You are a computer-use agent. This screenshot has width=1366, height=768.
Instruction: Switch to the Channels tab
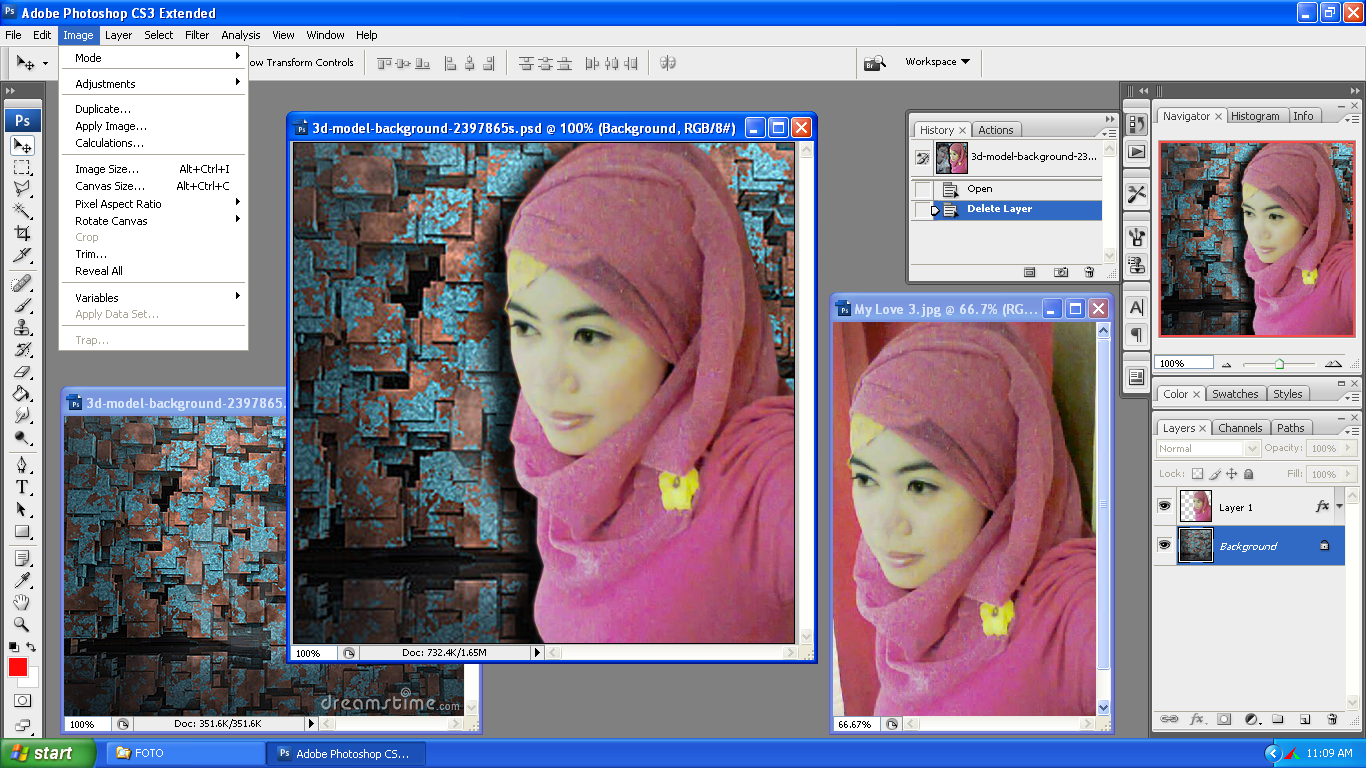[1241, 428]
